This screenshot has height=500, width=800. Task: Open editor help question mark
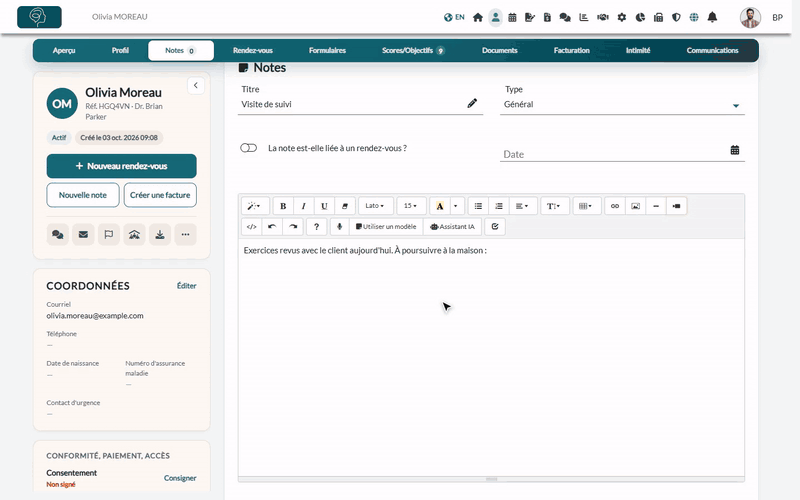pyautogui.click(x=316, y=227)
